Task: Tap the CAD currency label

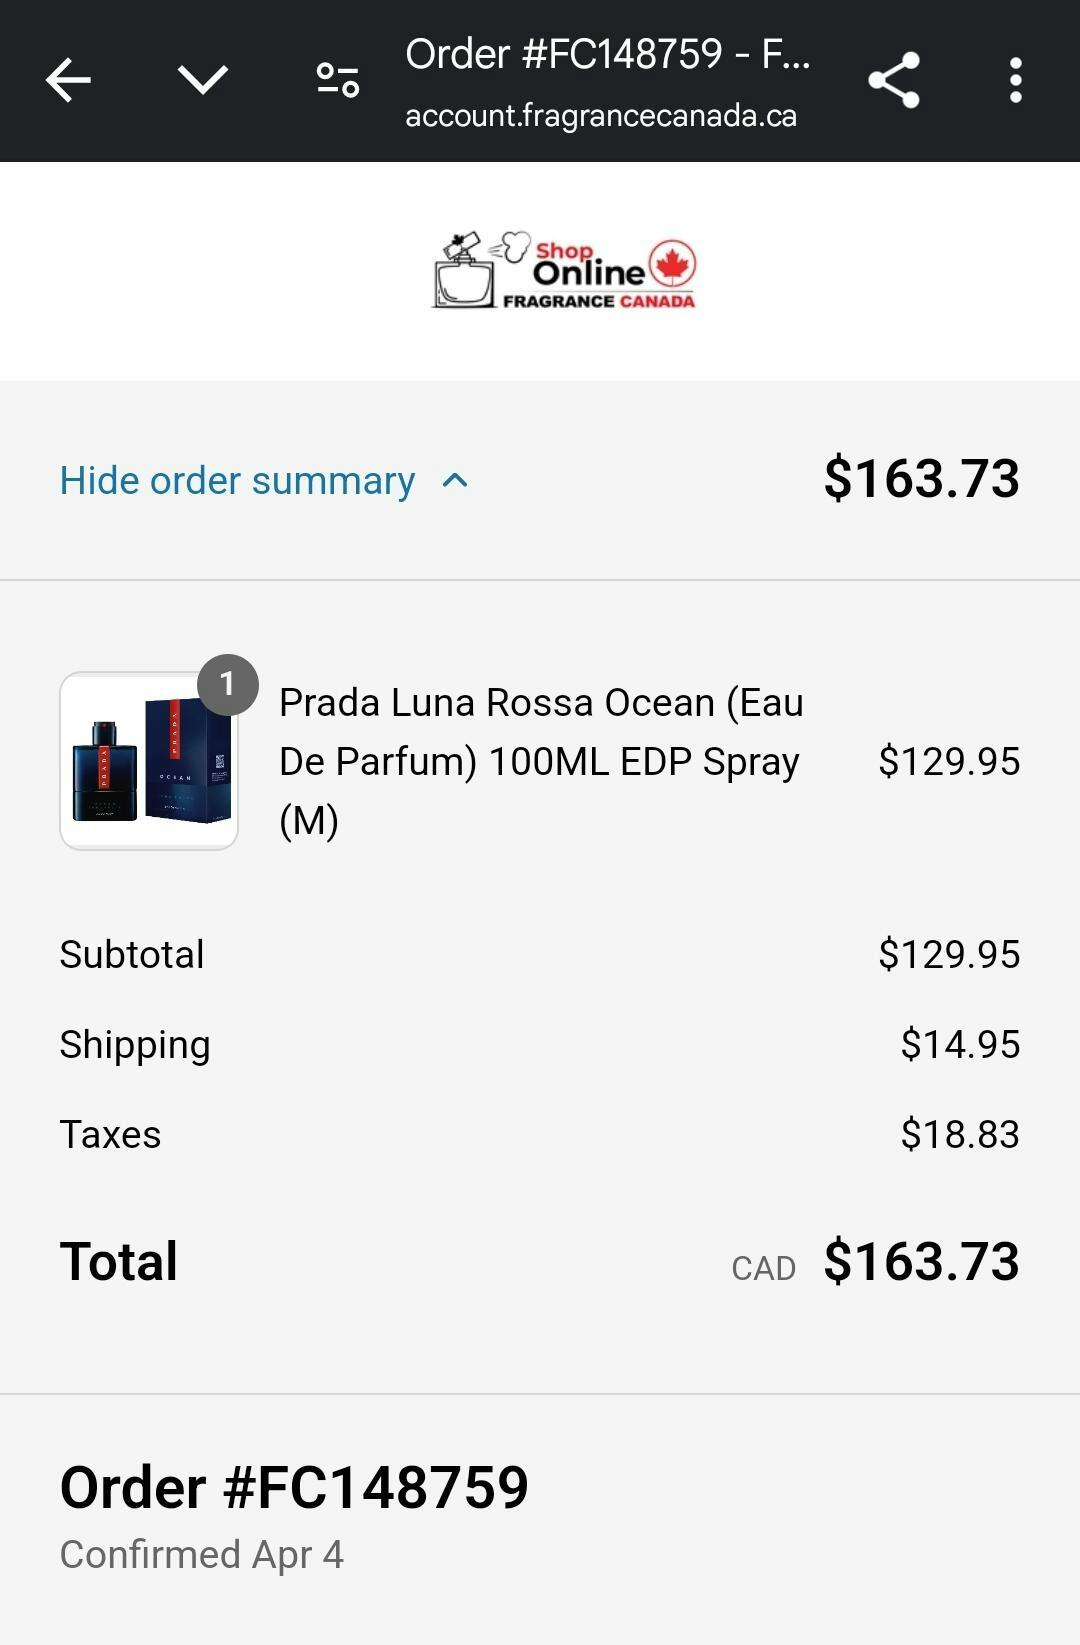Action: coord(763,1267)
